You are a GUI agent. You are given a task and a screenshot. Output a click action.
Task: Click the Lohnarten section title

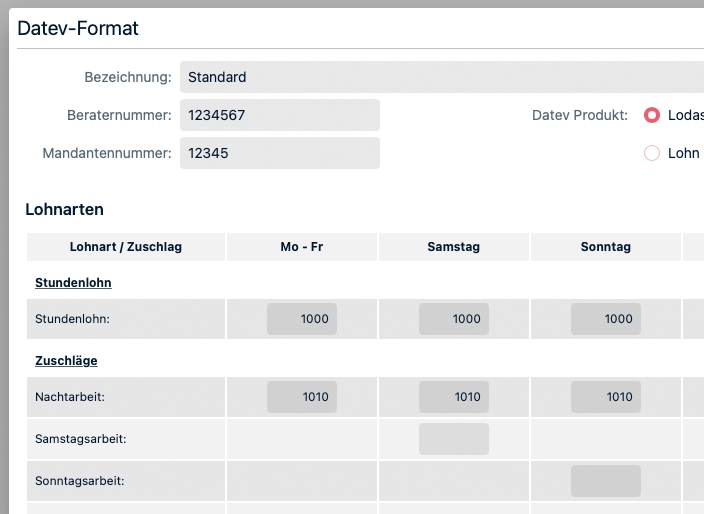click(x=64, y=210)
